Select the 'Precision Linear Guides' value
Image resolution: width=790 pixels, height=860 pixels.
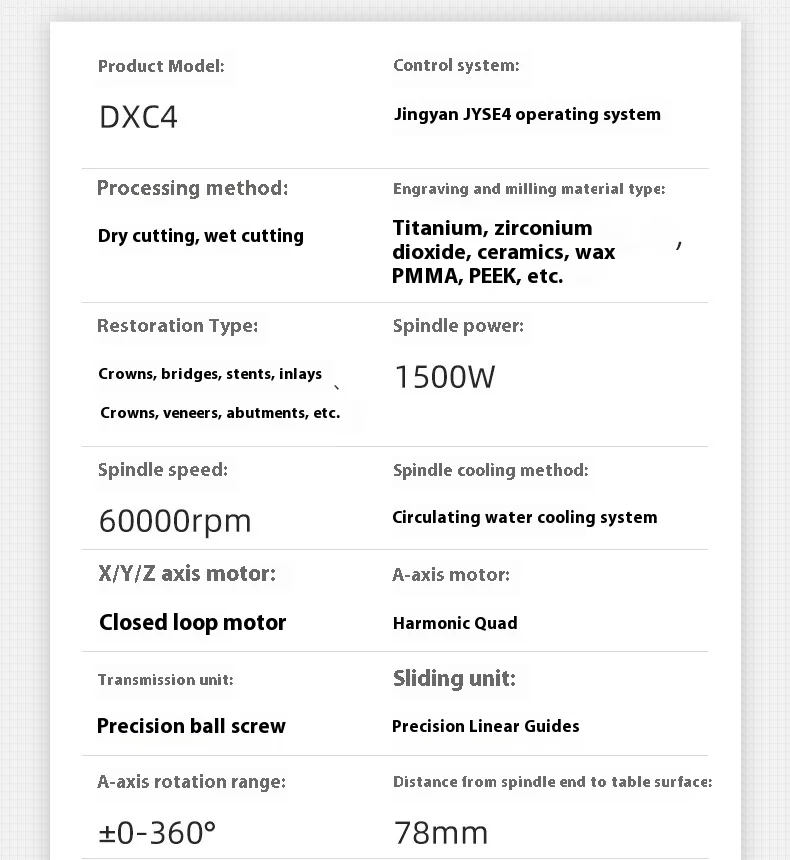486,726
